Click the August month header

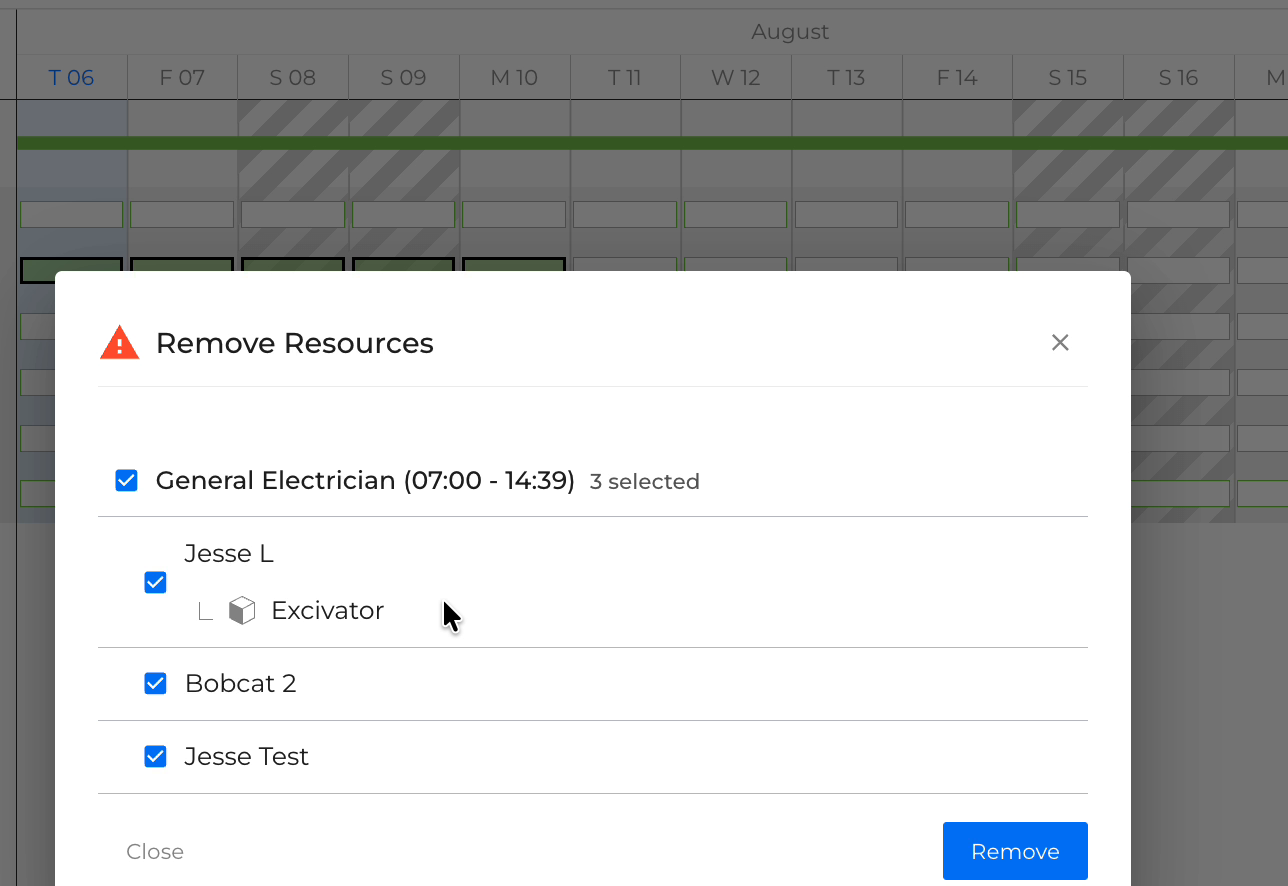click(x=790, y=32)
